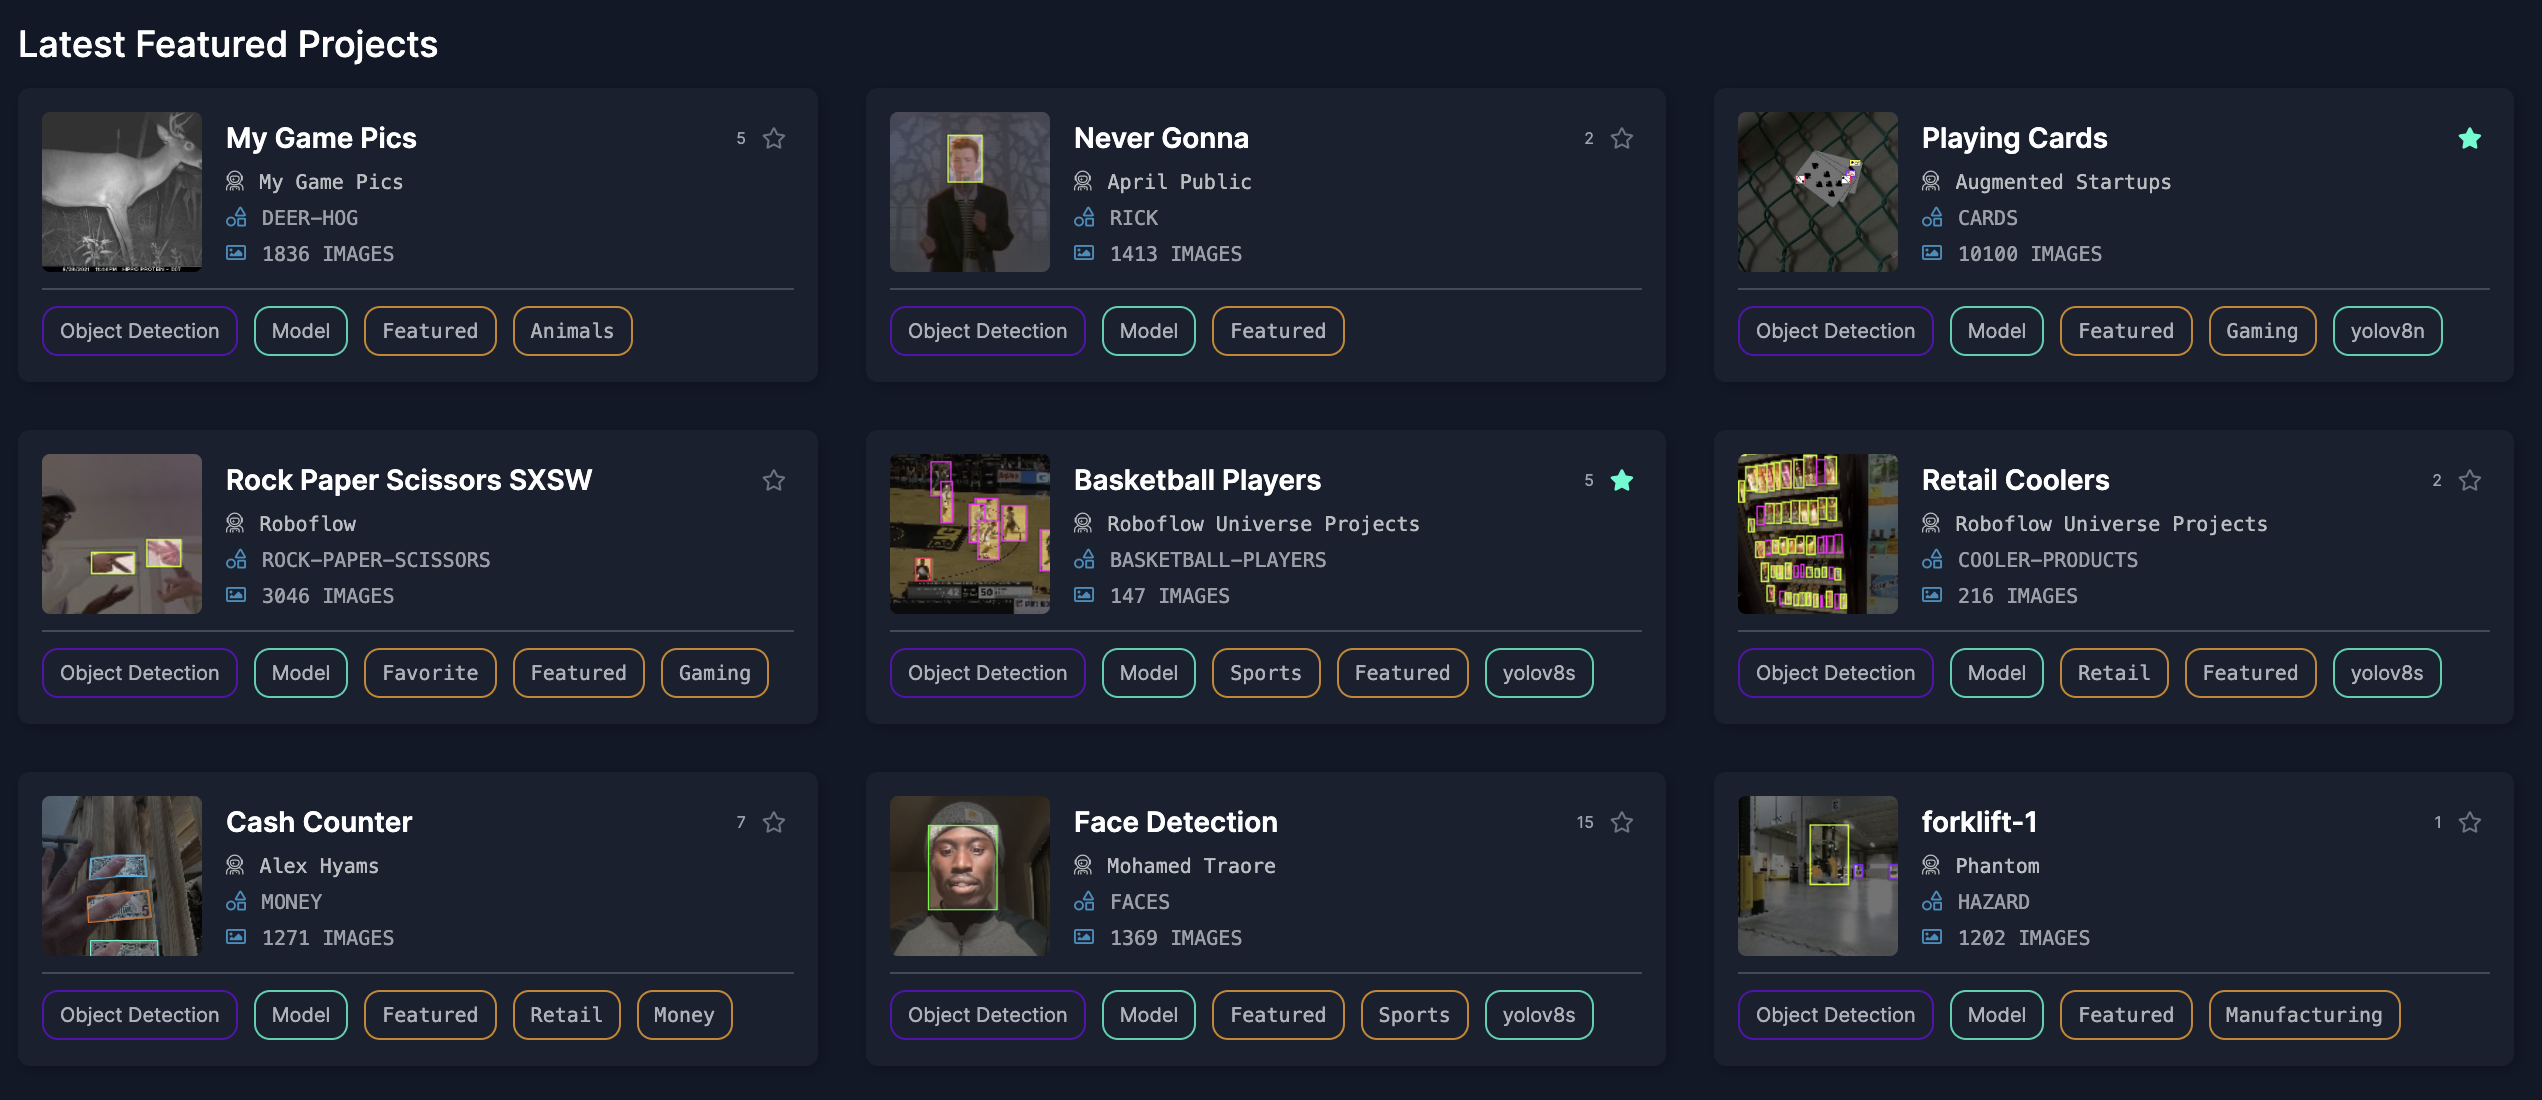Toggle star on Basketball Players project
Image resolution: width=2542 pixels, height=1100 pixels.
coord(1621,480)
